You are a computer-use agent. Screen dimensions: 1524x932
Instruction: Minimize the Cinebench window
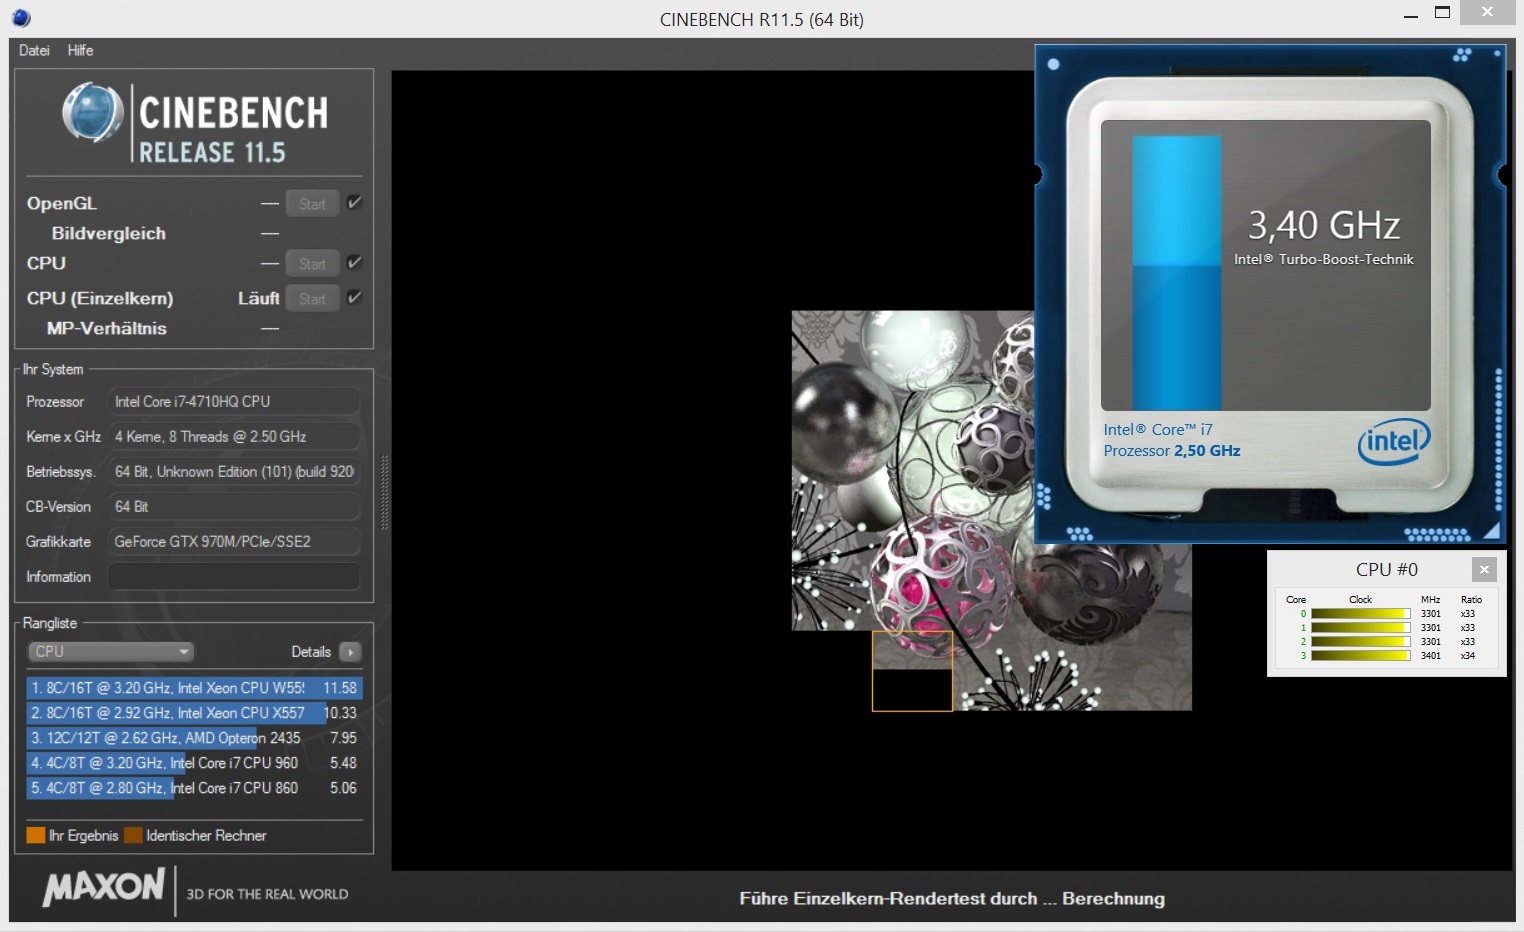pos(1411,15)
